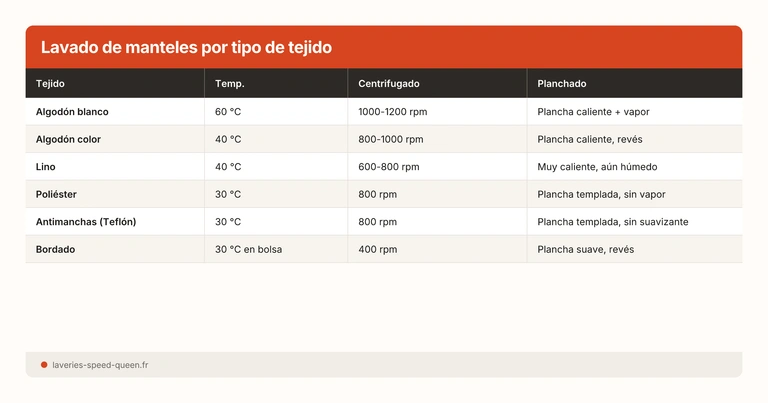Click Muy caliente, aún húmedo cell
This screenshot has height=403, width=768.
coord(597,166)
